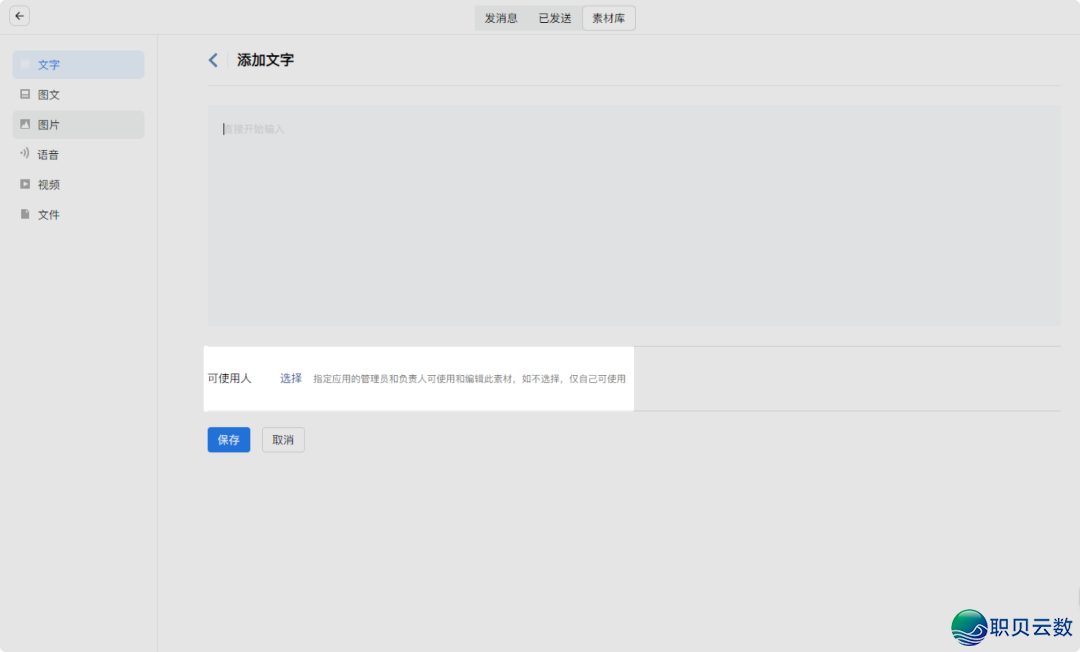Open the 图片 picture icon in sidebar
This screenshot has height=652, width=1080.
(x=23, y=124)
